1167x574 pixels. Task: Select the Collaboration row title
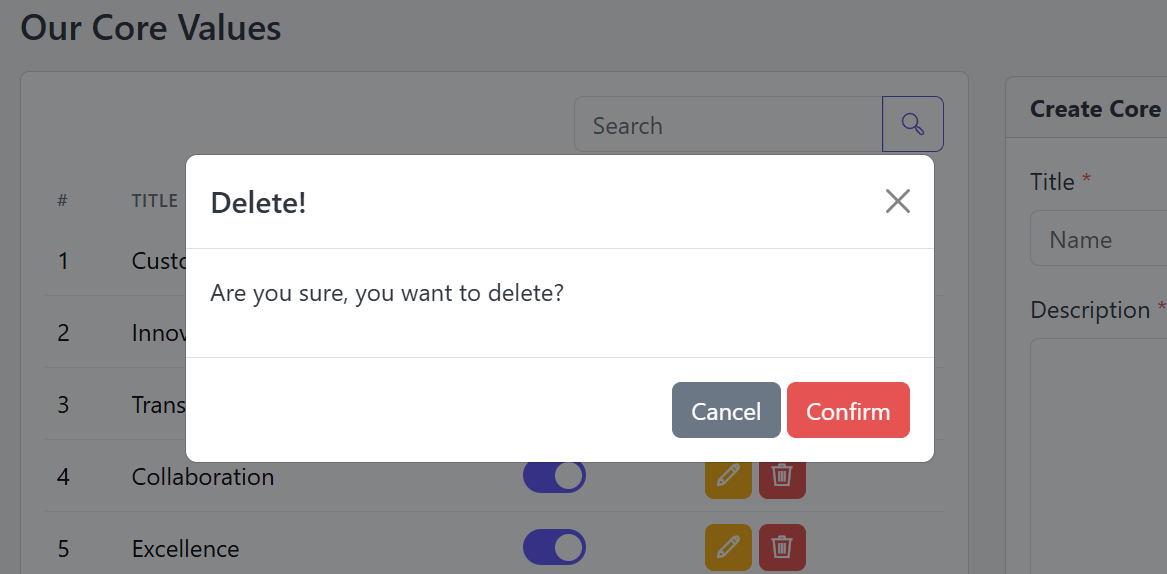pos(202,477)
